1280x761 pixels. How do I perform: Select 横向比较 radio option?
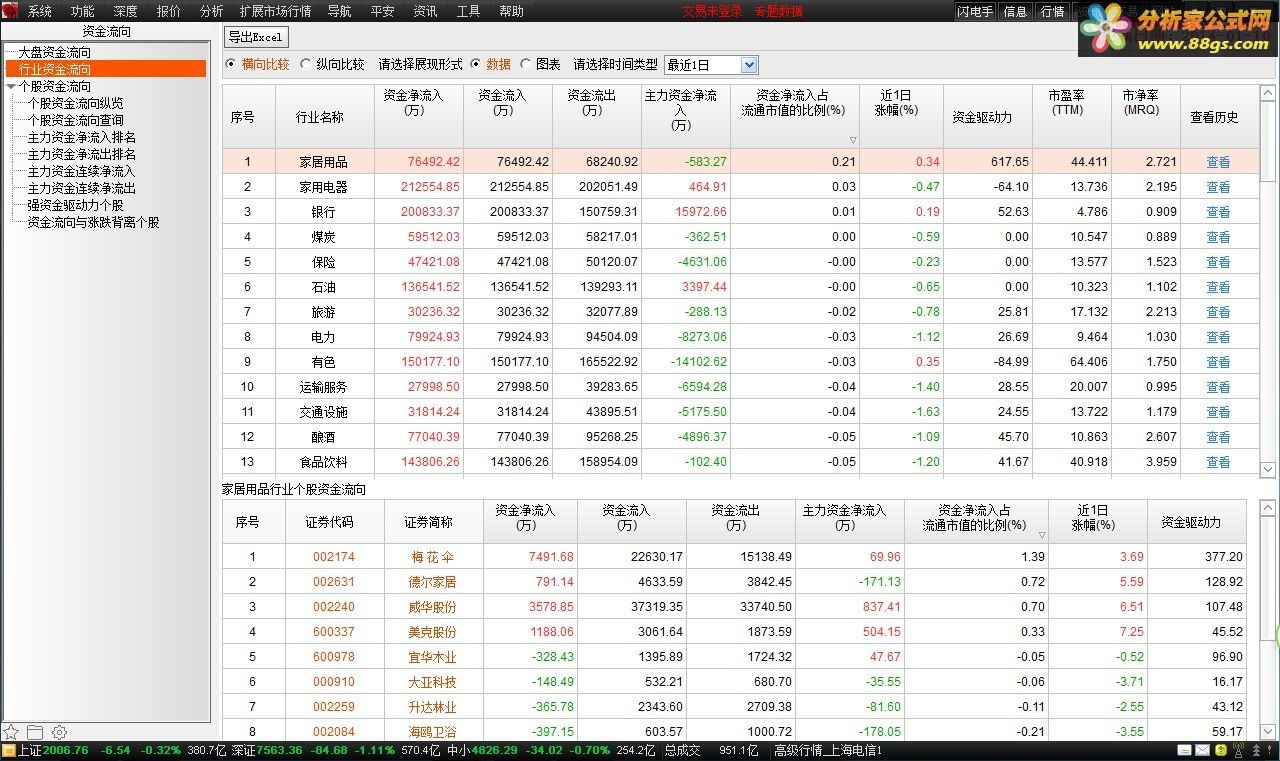(231, 64)
